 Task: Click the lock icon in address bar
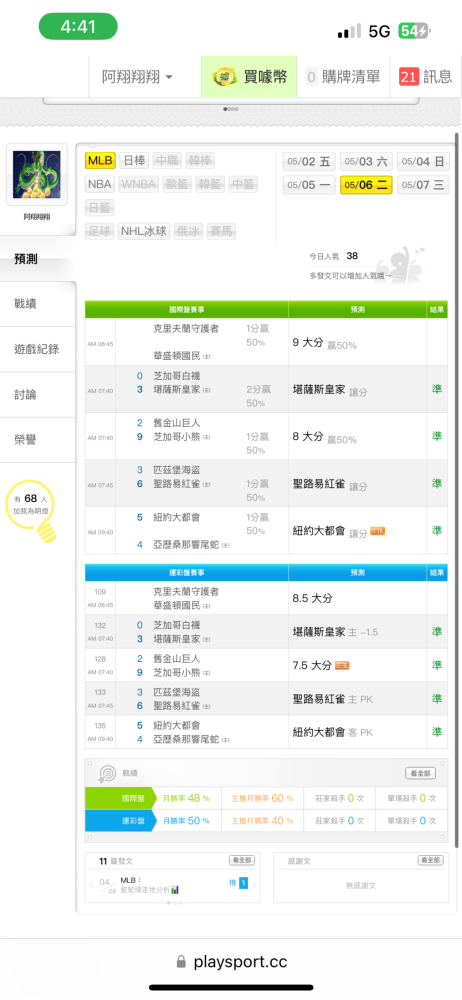(182, 962)
